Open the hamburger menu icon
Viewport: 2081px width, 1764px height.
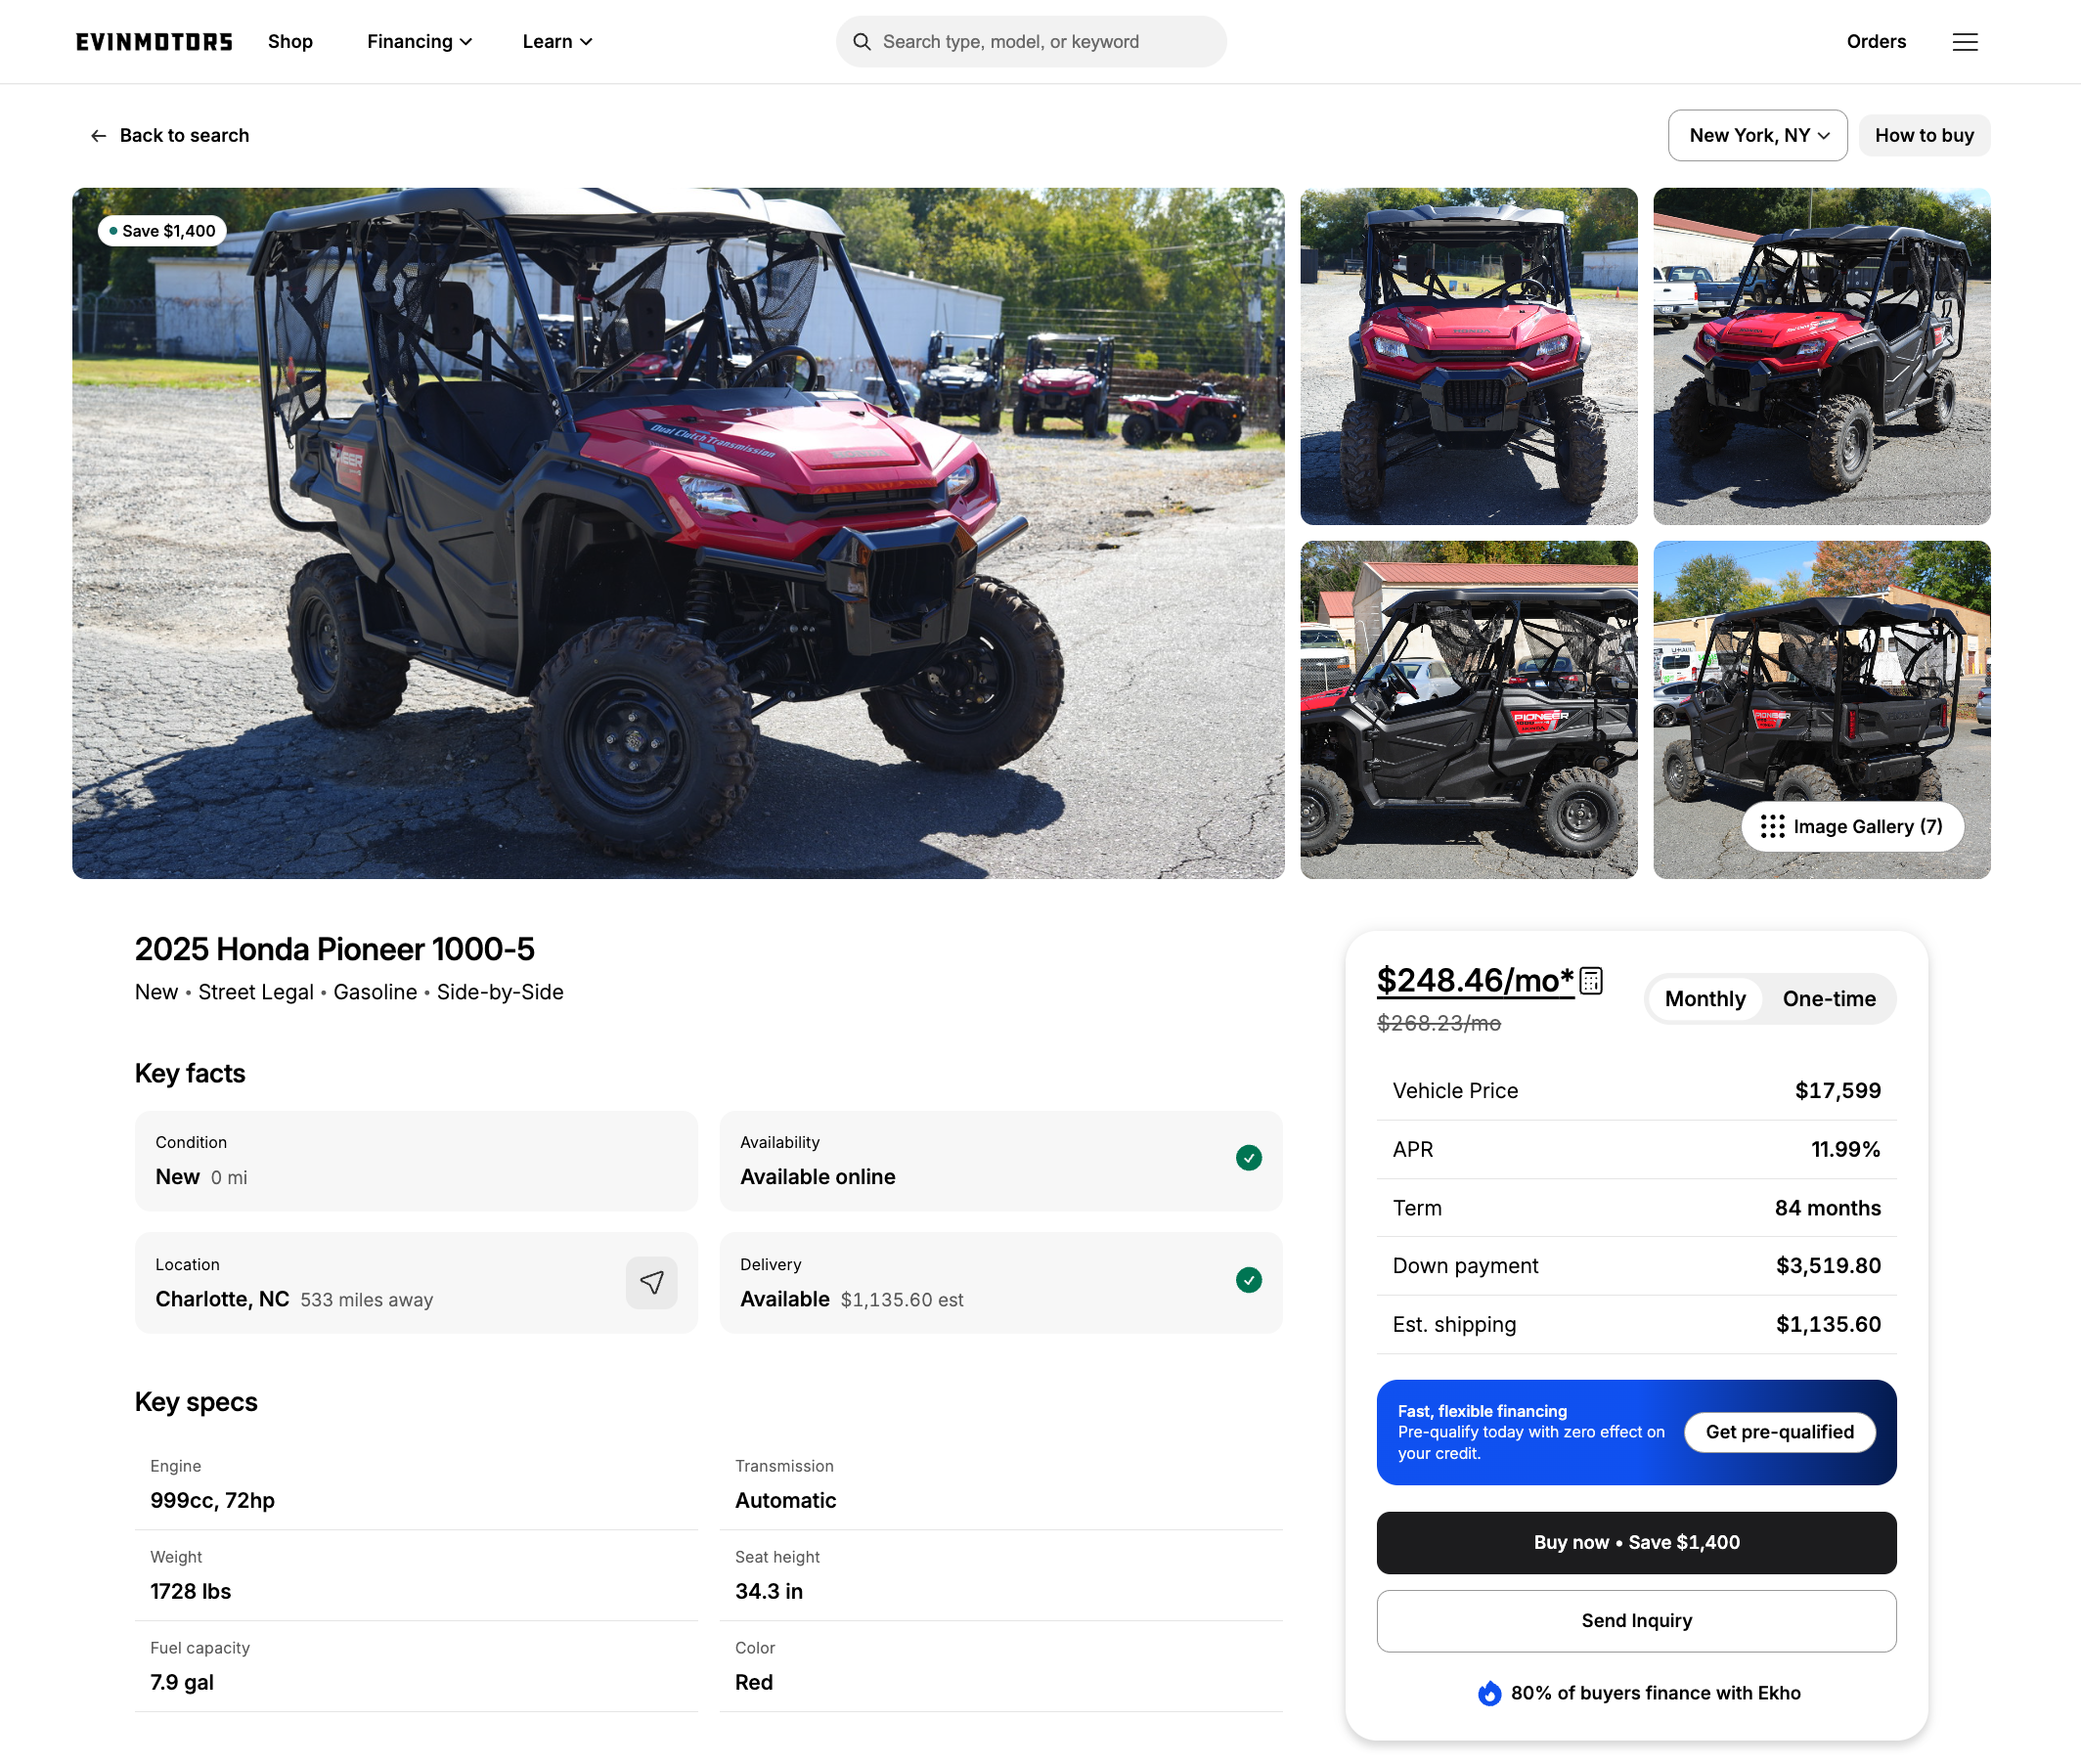[x=1964, y=41]
